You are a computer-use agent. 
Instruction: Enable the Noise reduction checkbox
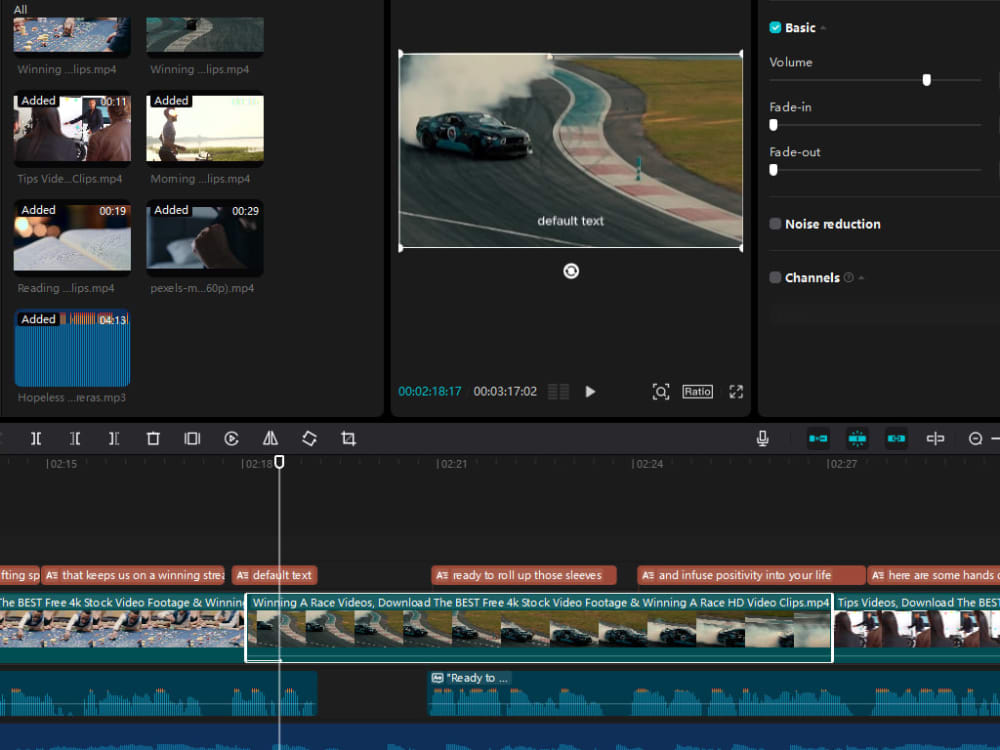(x=775, y=224)
